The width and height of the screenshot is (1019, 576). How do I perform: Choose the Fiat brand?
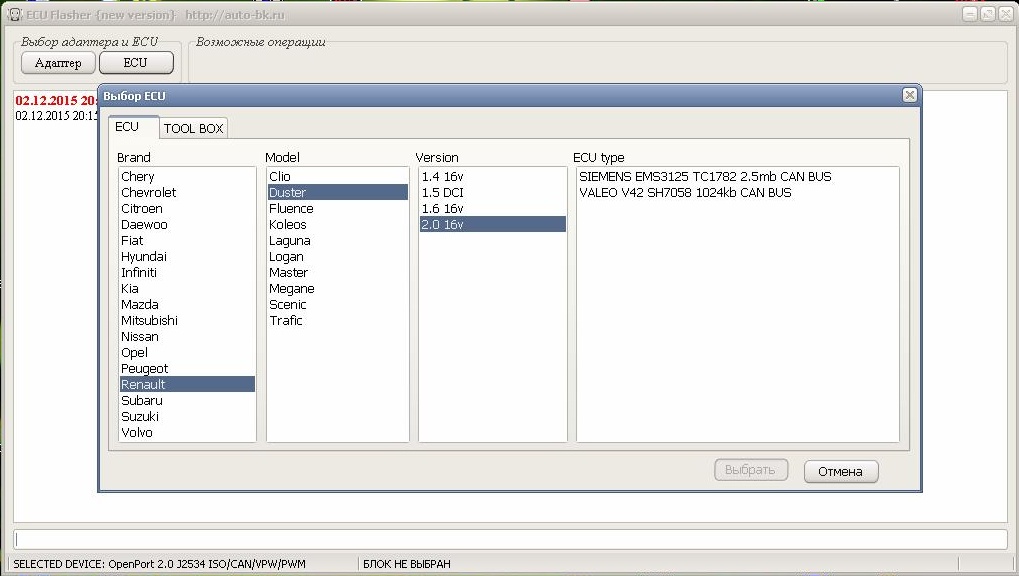coord(187,241)
